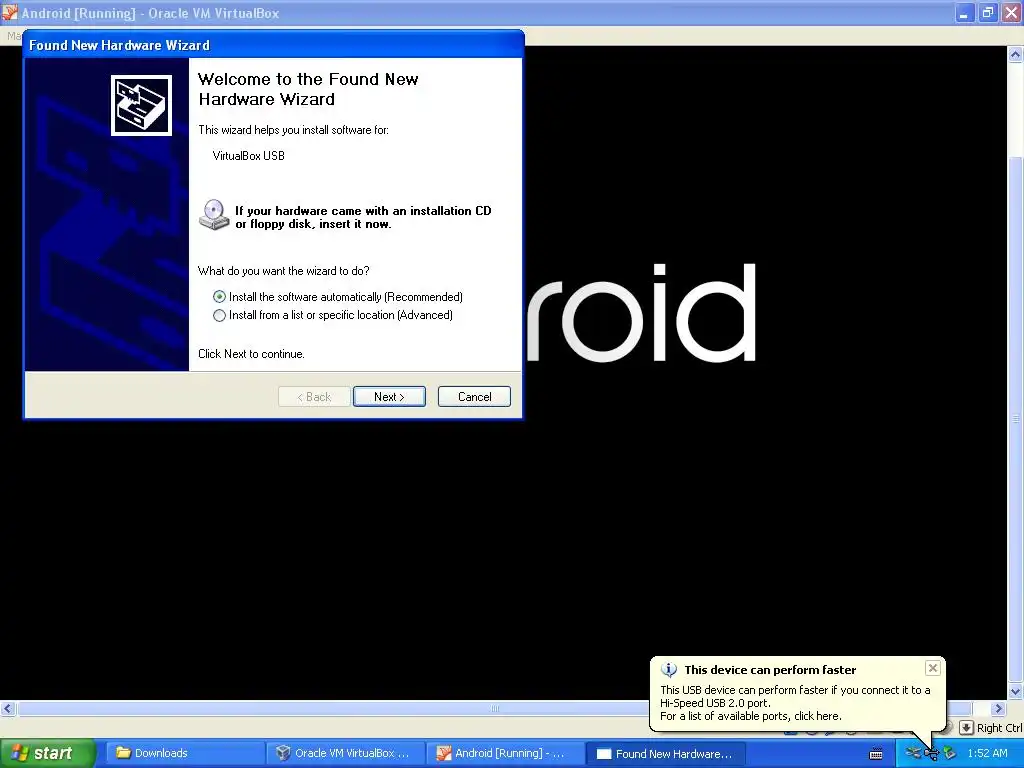Restore down the Android VirtualBox window

tap(987, 12)
